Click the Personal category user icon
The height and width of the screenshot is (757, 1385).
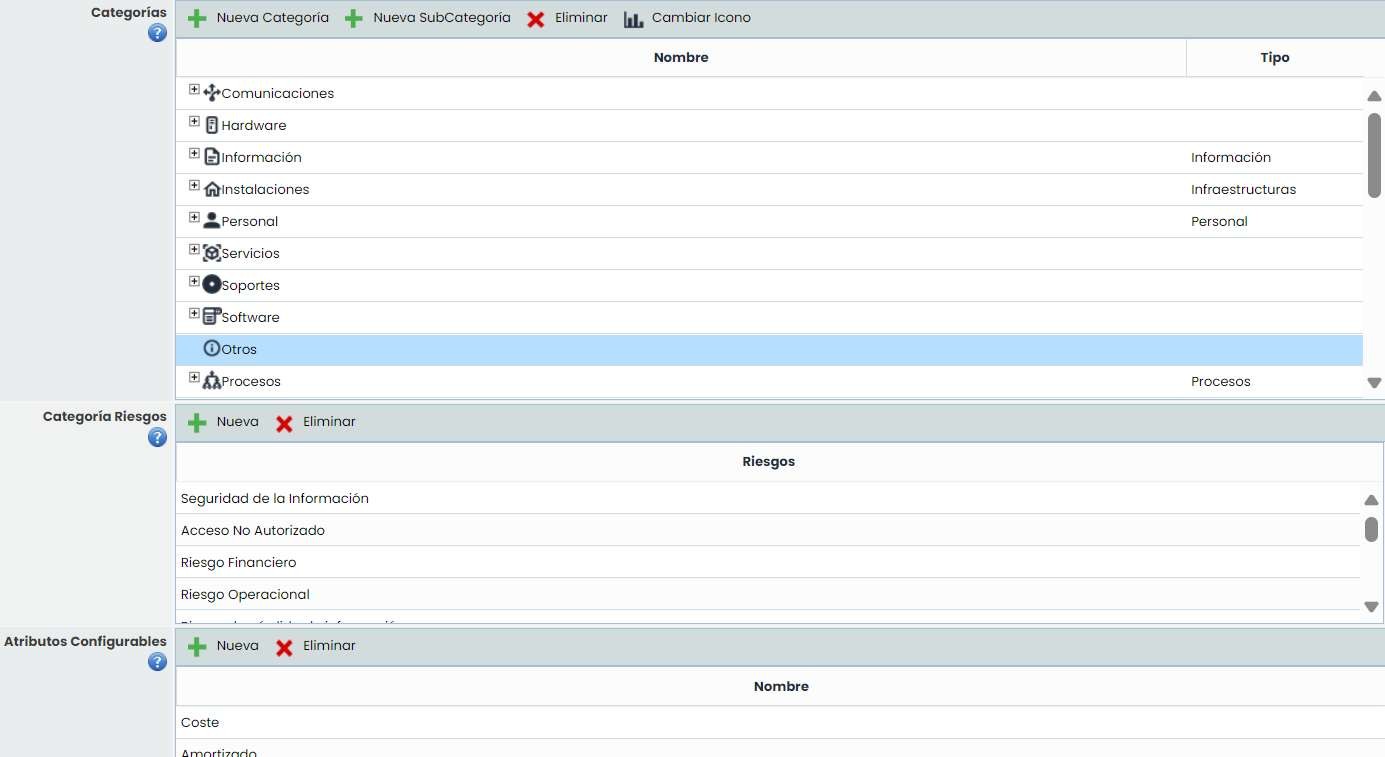pyautogui.click(x=211, y=221)
